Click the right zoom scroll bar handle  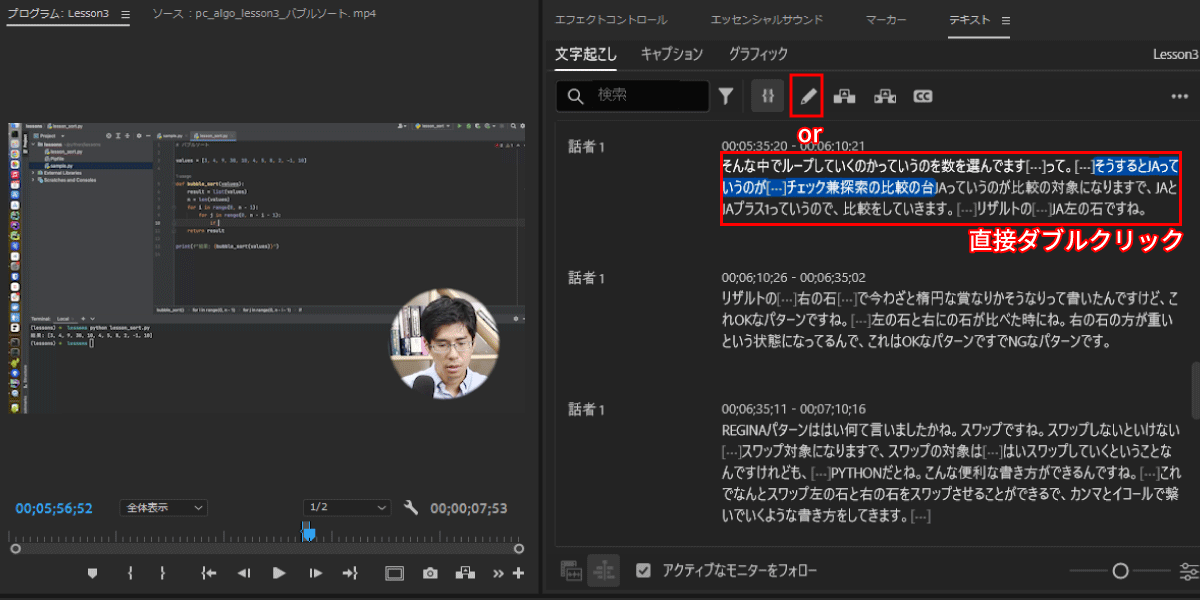(x=518, y=548)
